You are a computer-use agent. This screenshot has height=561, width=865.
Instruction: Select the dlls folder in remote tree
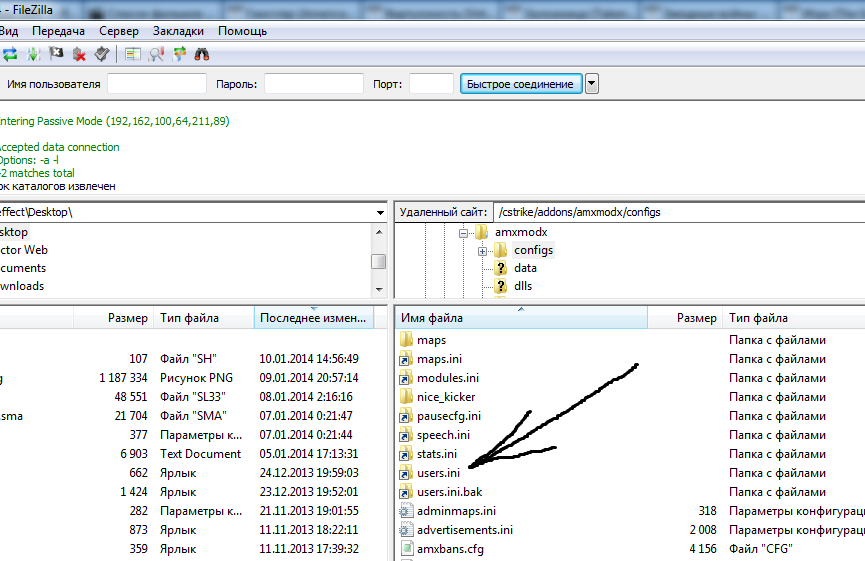tap(523, 286)
